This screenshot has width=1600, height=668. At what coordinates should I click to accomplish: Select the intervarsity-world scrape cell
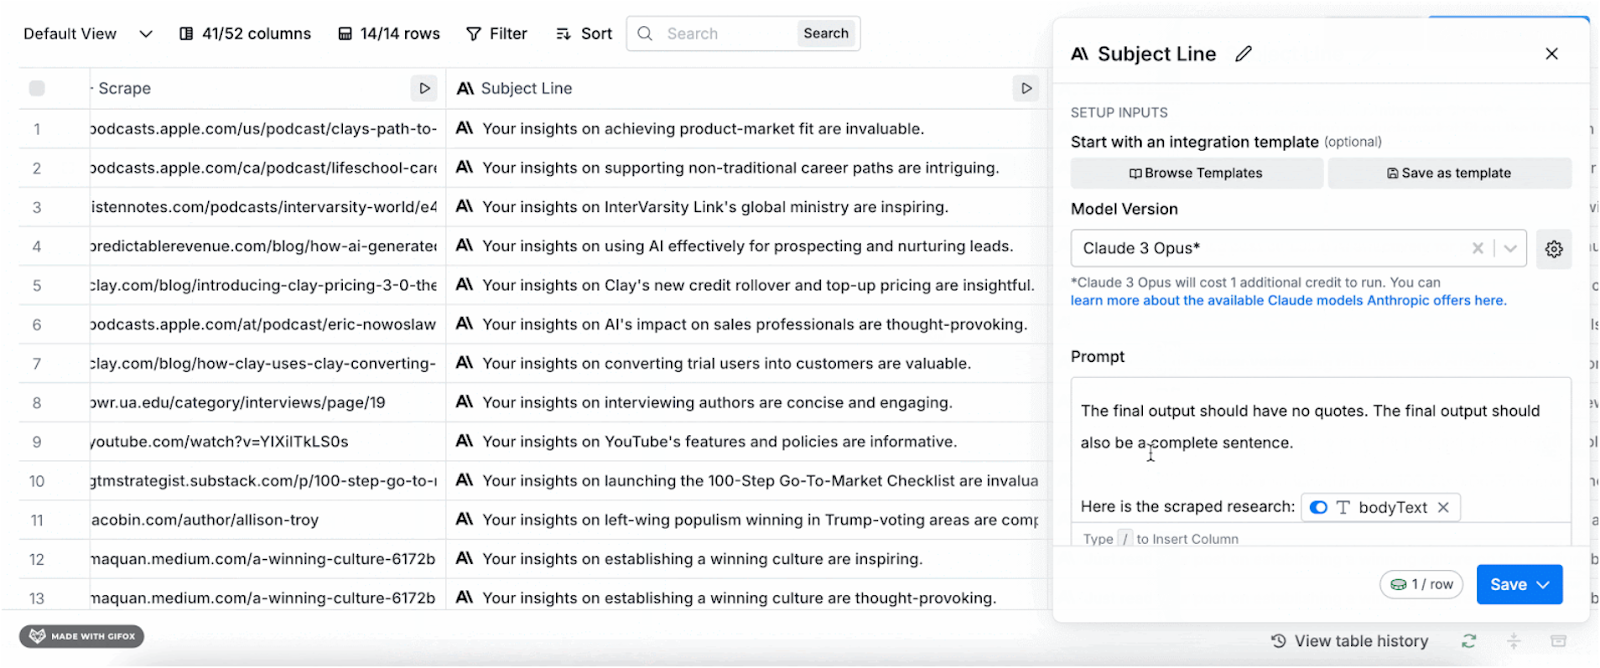[x=267, y=207]
